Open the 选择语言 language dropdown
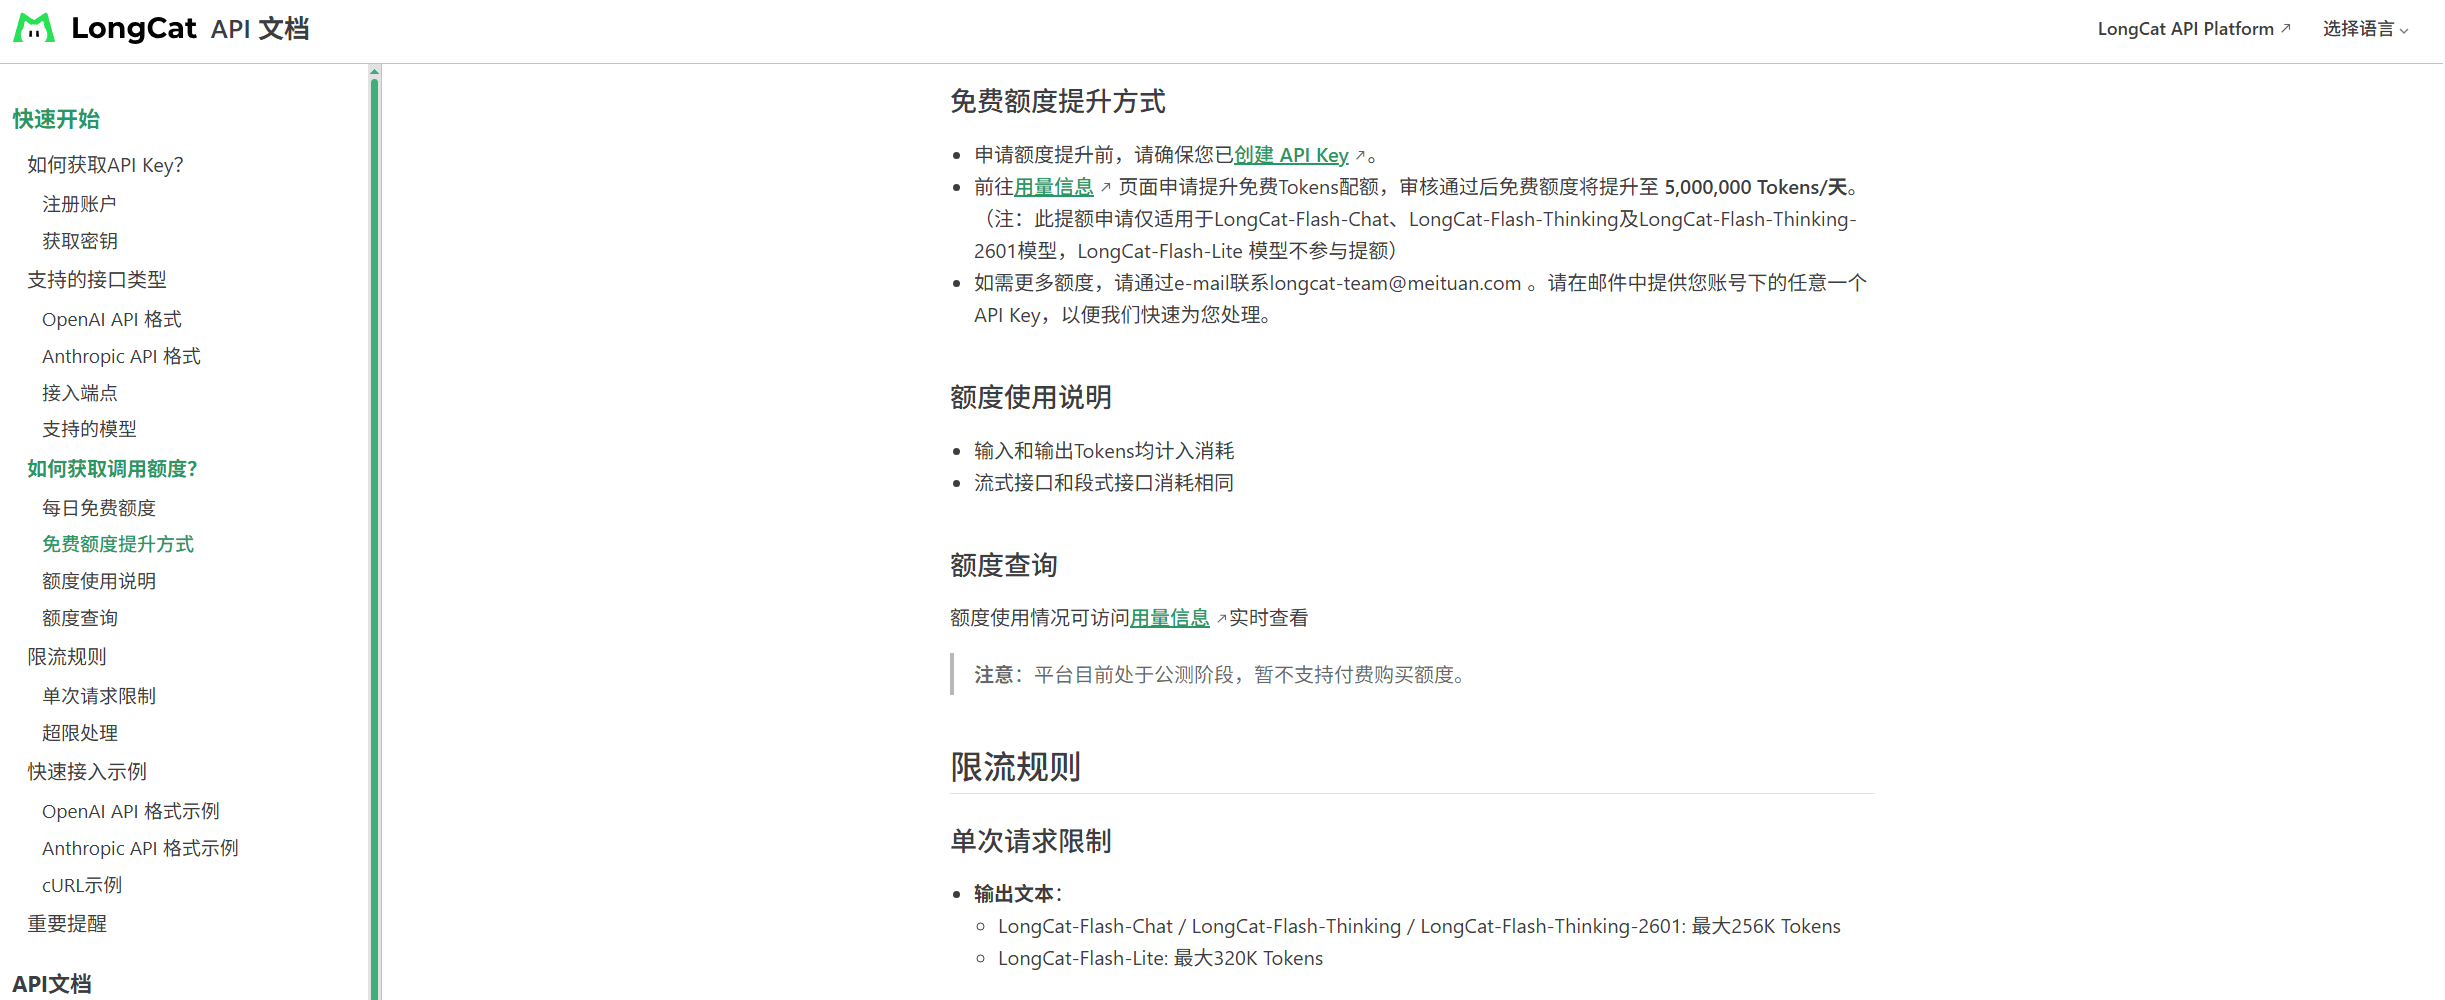The image size is (2445, 1000). click(x=2365, y=28)
